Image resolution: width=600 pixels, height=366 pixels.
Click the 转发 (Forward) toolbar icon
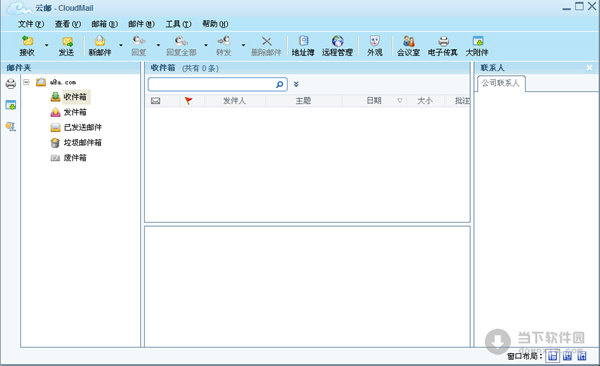coord(223,46)
